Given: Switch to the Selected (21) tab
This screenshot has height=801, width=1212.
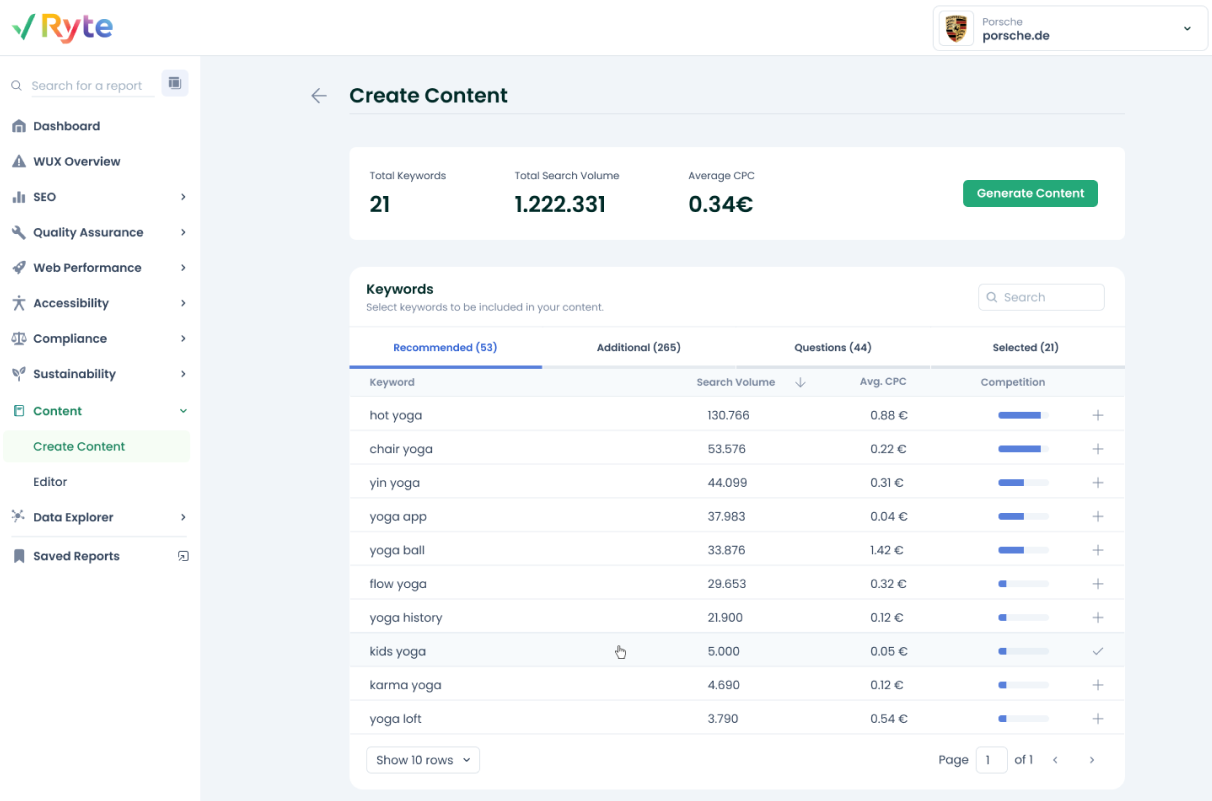Looking at the screenshot, I should click(1026, 348).
